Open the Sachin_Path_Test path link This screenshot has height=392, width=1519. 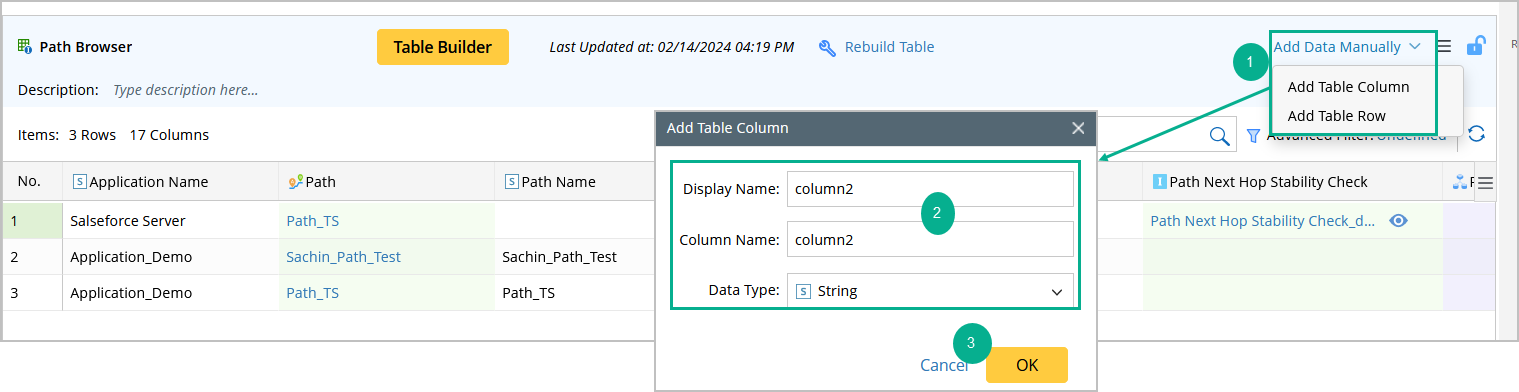(x=343, y=257)
